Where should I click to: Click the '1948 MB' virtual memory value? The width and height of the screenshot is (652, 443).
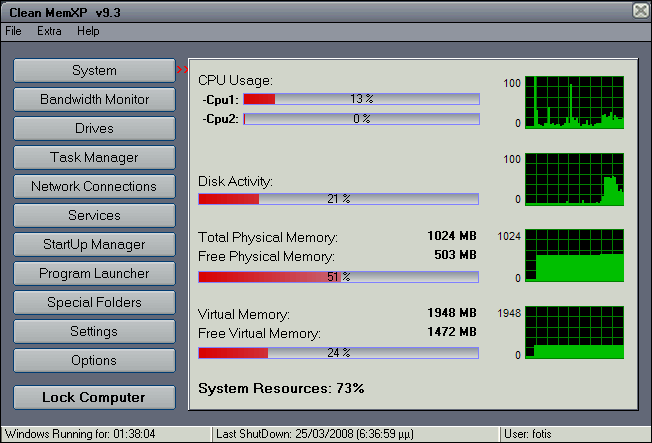click(x=452, y=313)
